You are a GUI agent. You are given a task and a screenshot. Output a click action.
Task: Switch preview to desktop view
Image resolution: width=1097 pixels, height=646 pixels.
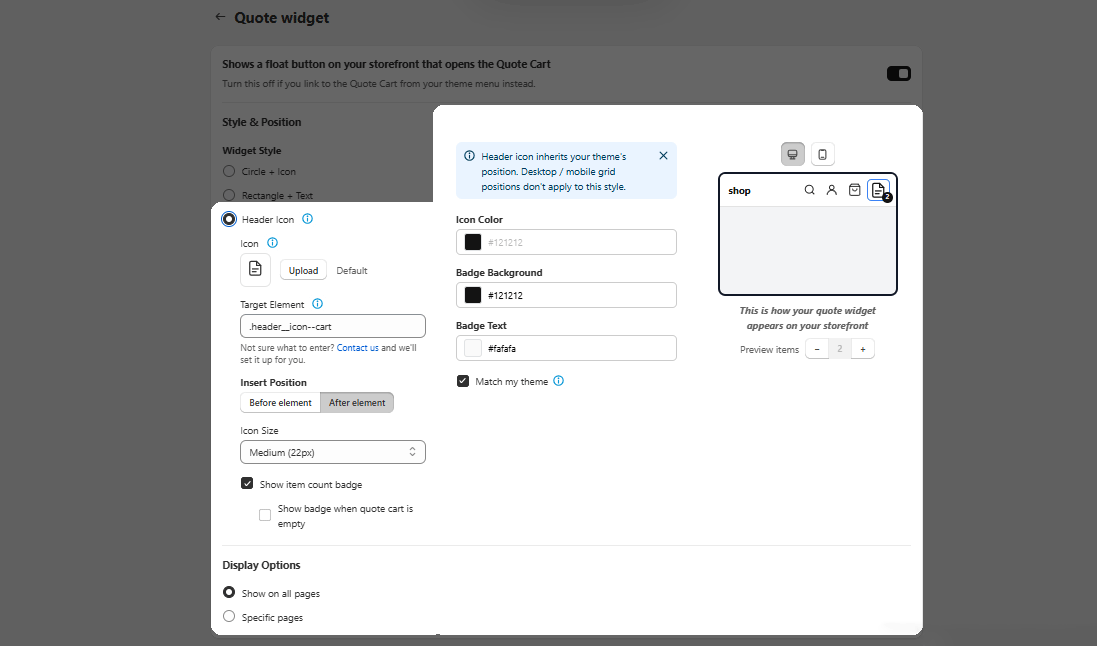pos(793,154)
